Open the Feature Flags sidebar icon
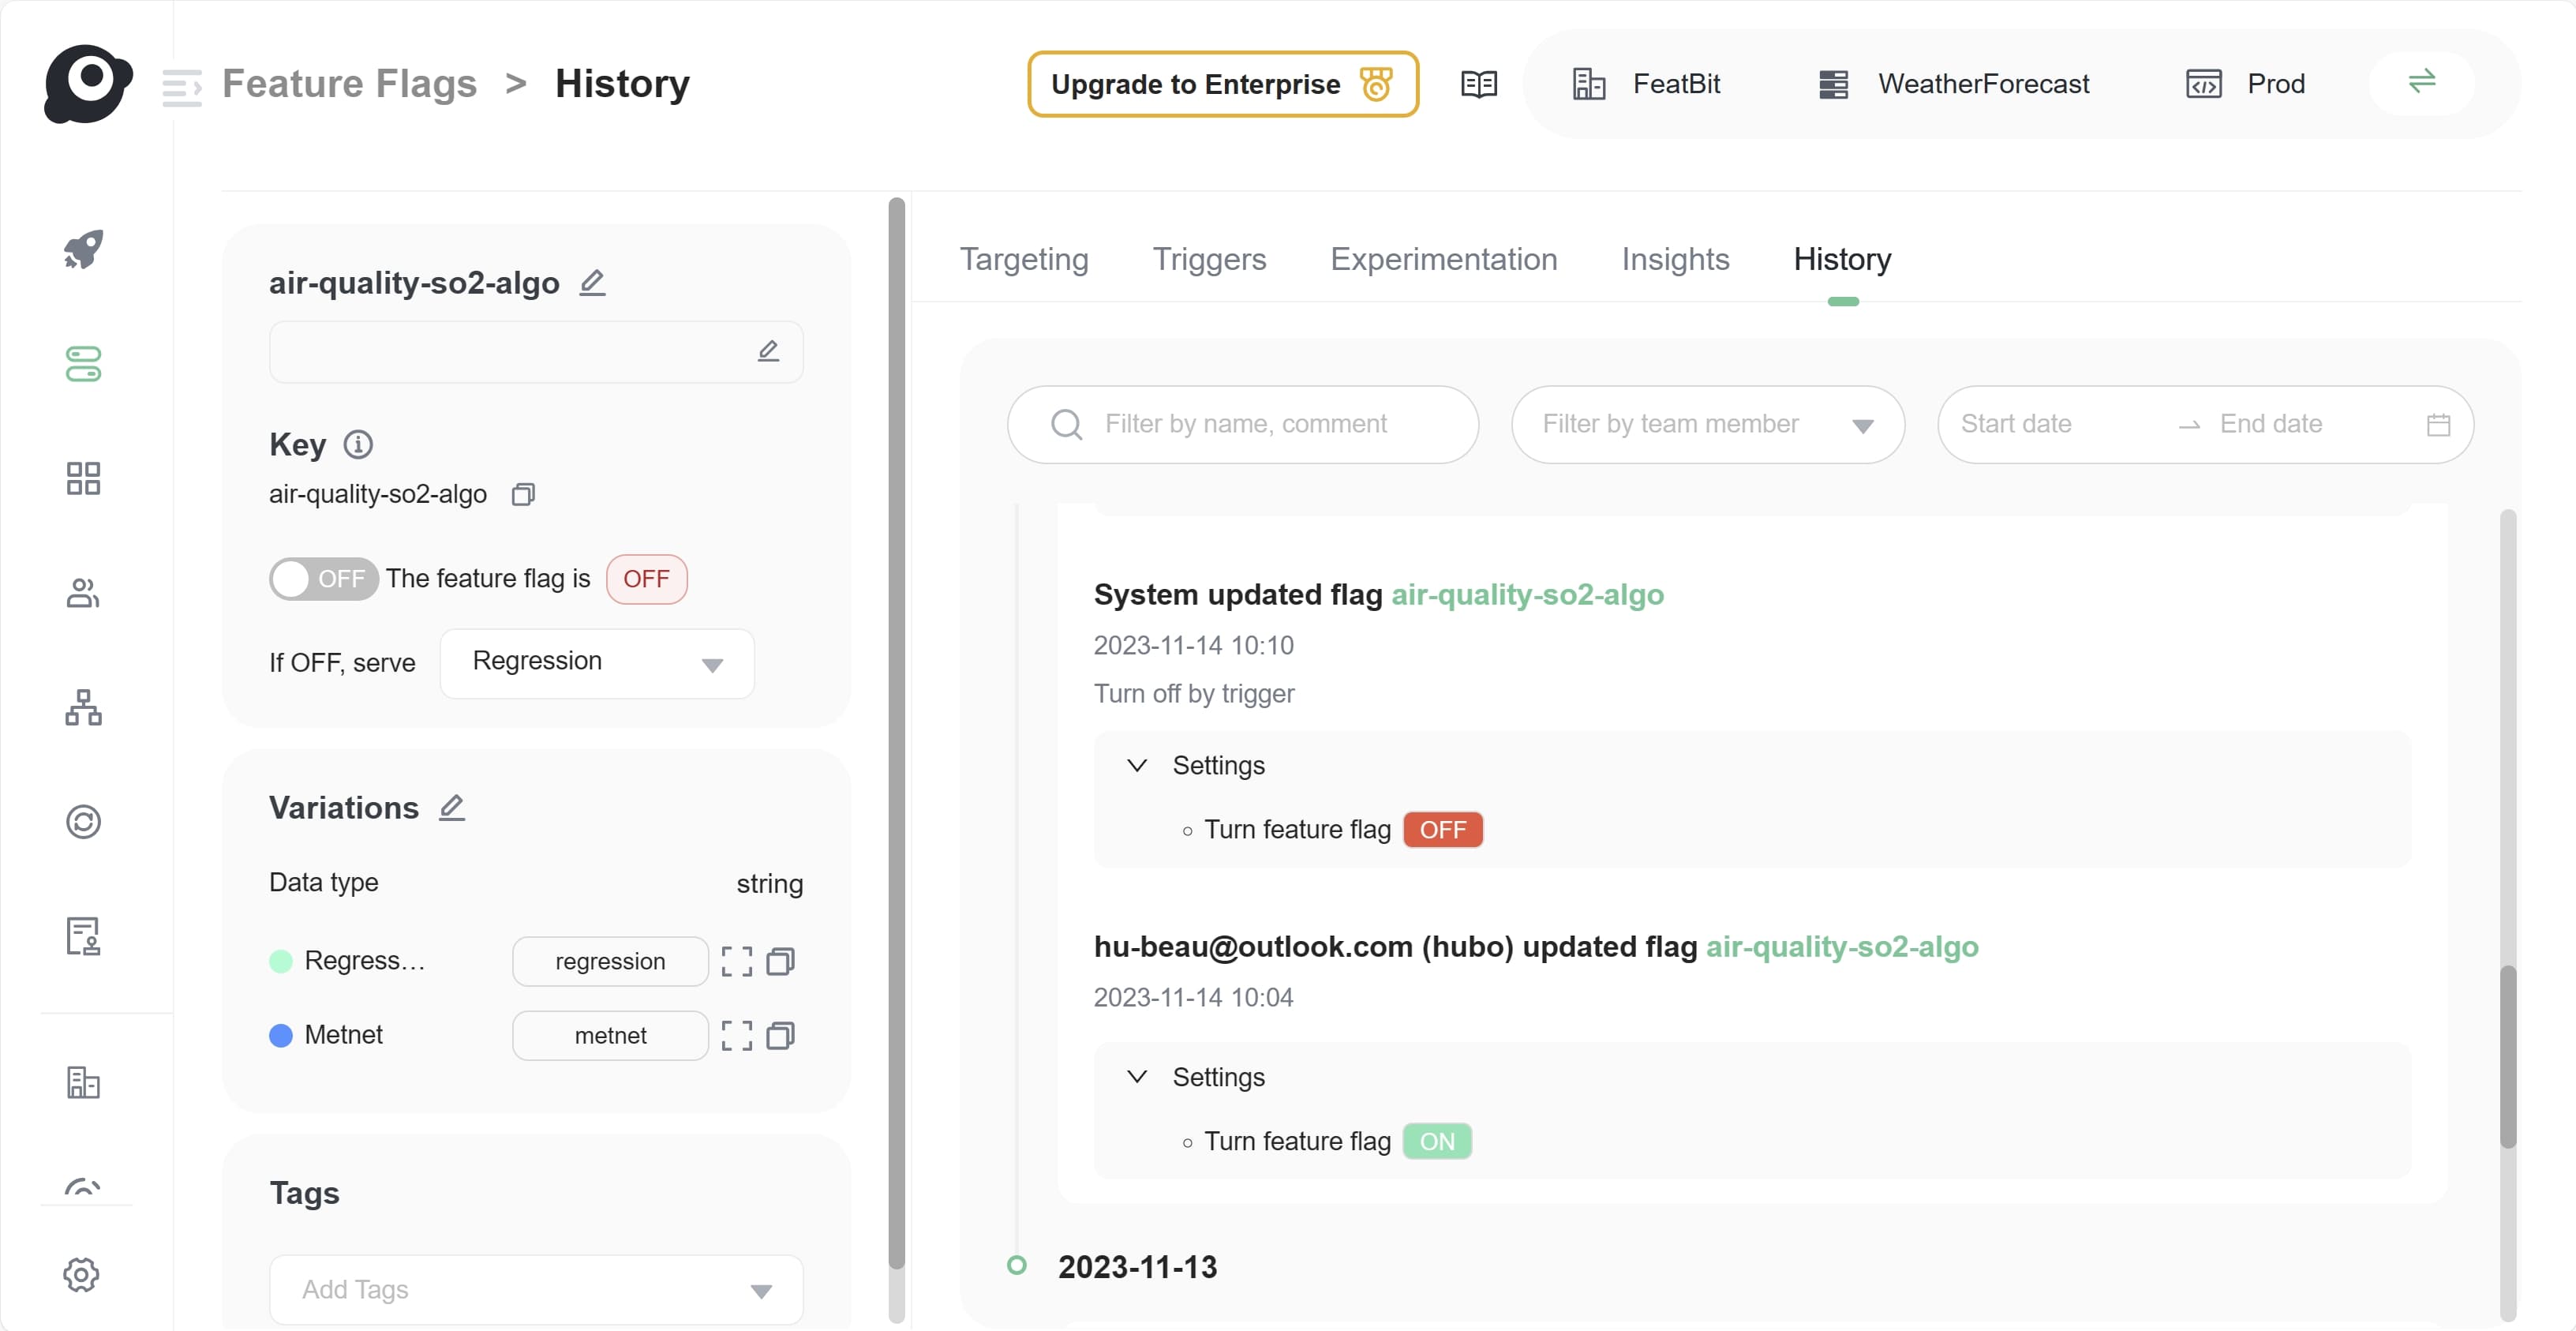This screenshot has width=2576, height=1331. pos(83,364)
